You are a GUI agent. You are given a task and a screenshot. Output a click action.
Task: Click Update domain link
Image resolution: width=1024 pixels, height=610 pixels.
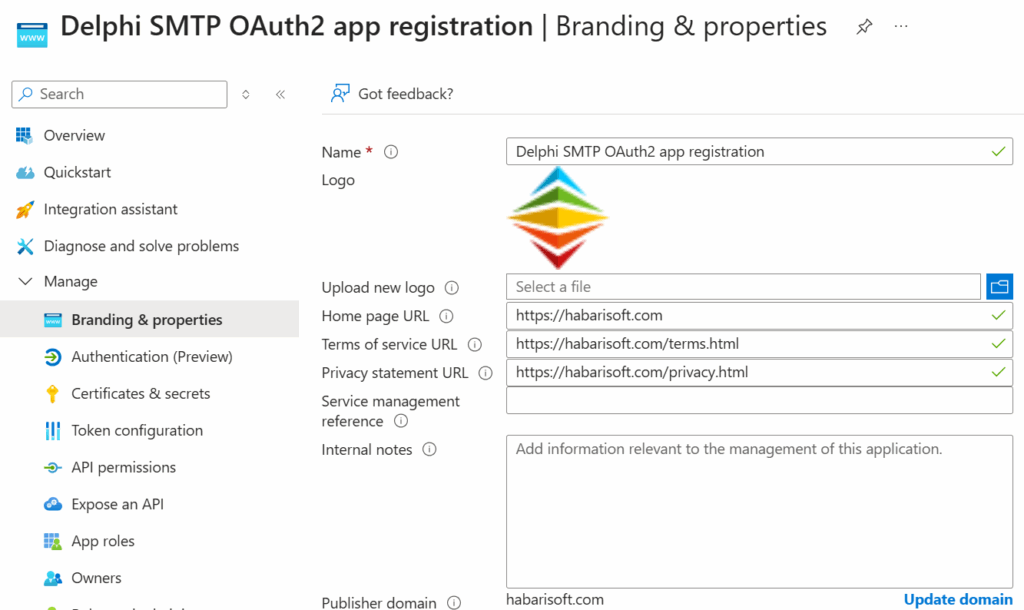pyautogui.click(x=958, y=600)
